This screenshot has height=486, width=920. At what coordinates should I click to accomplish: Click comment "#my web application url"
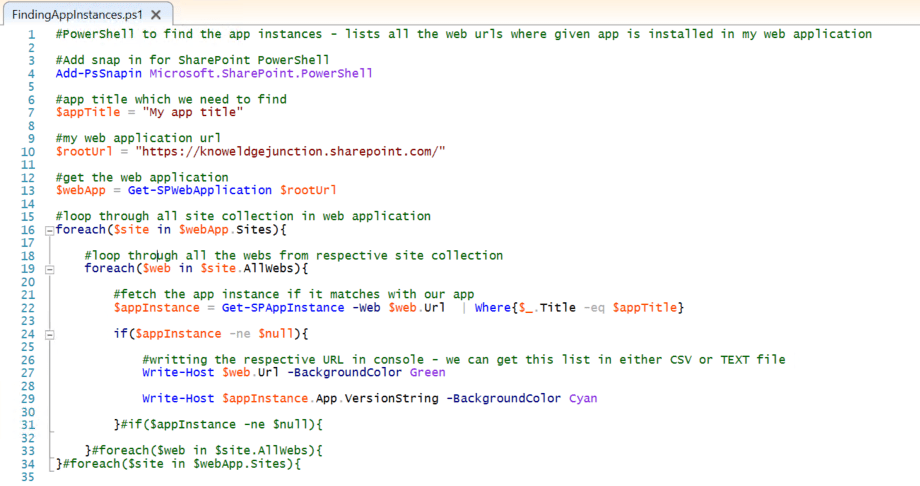(x=138, y=138)
